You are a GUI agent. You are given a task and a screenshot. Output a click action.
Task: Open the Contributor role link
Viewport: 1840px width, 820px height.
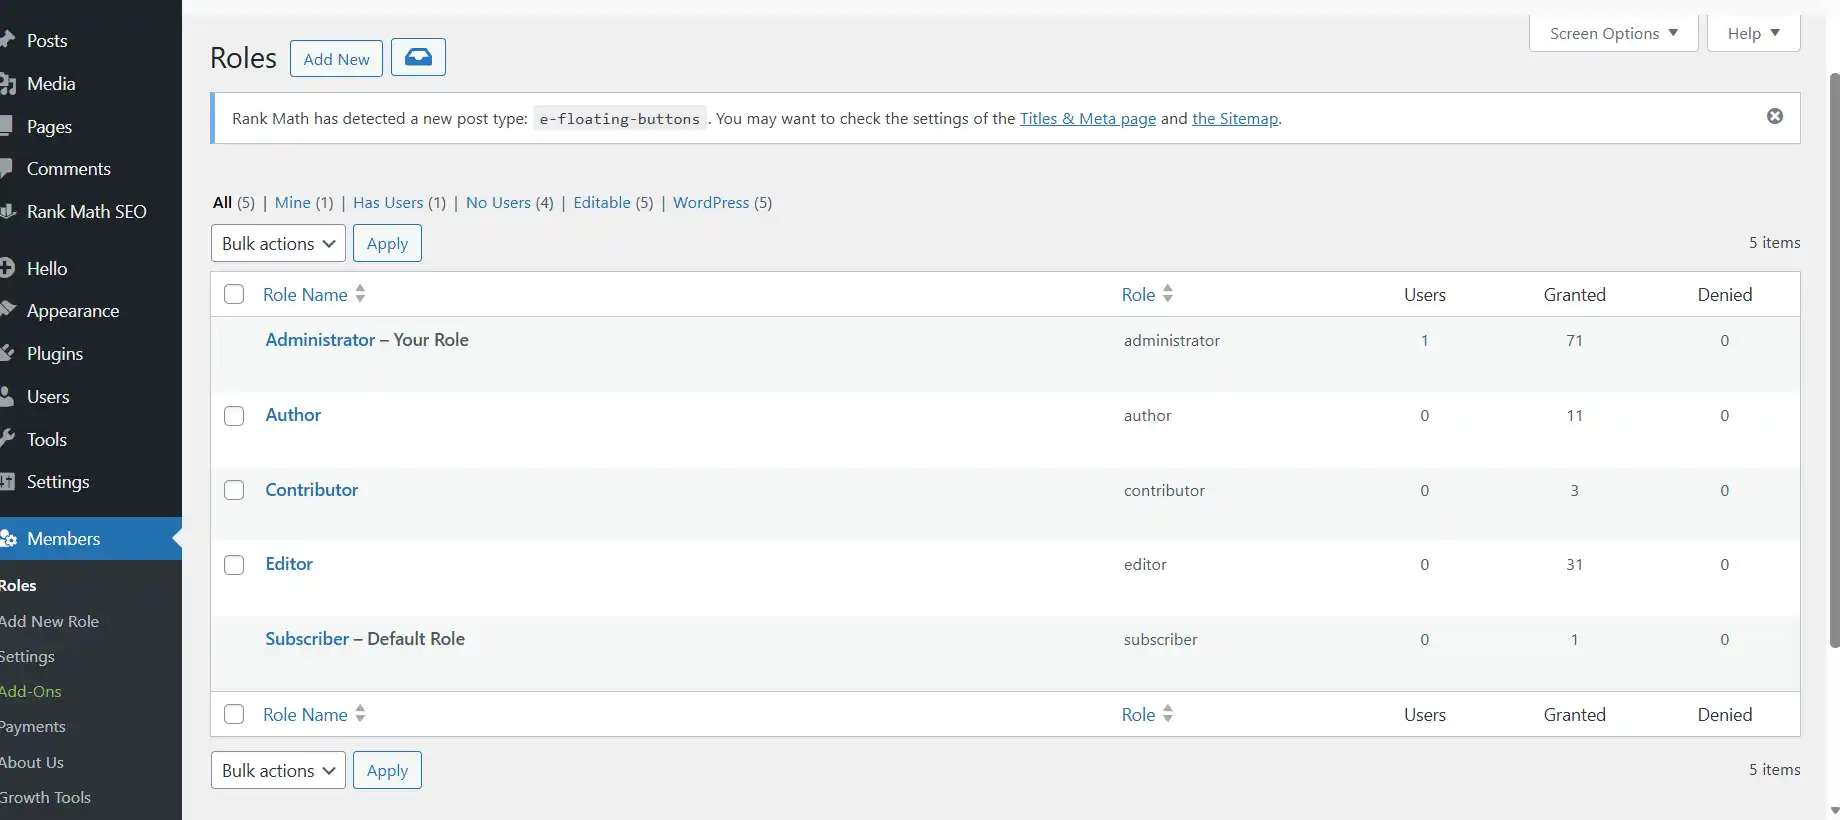click(x=311, y=489)
